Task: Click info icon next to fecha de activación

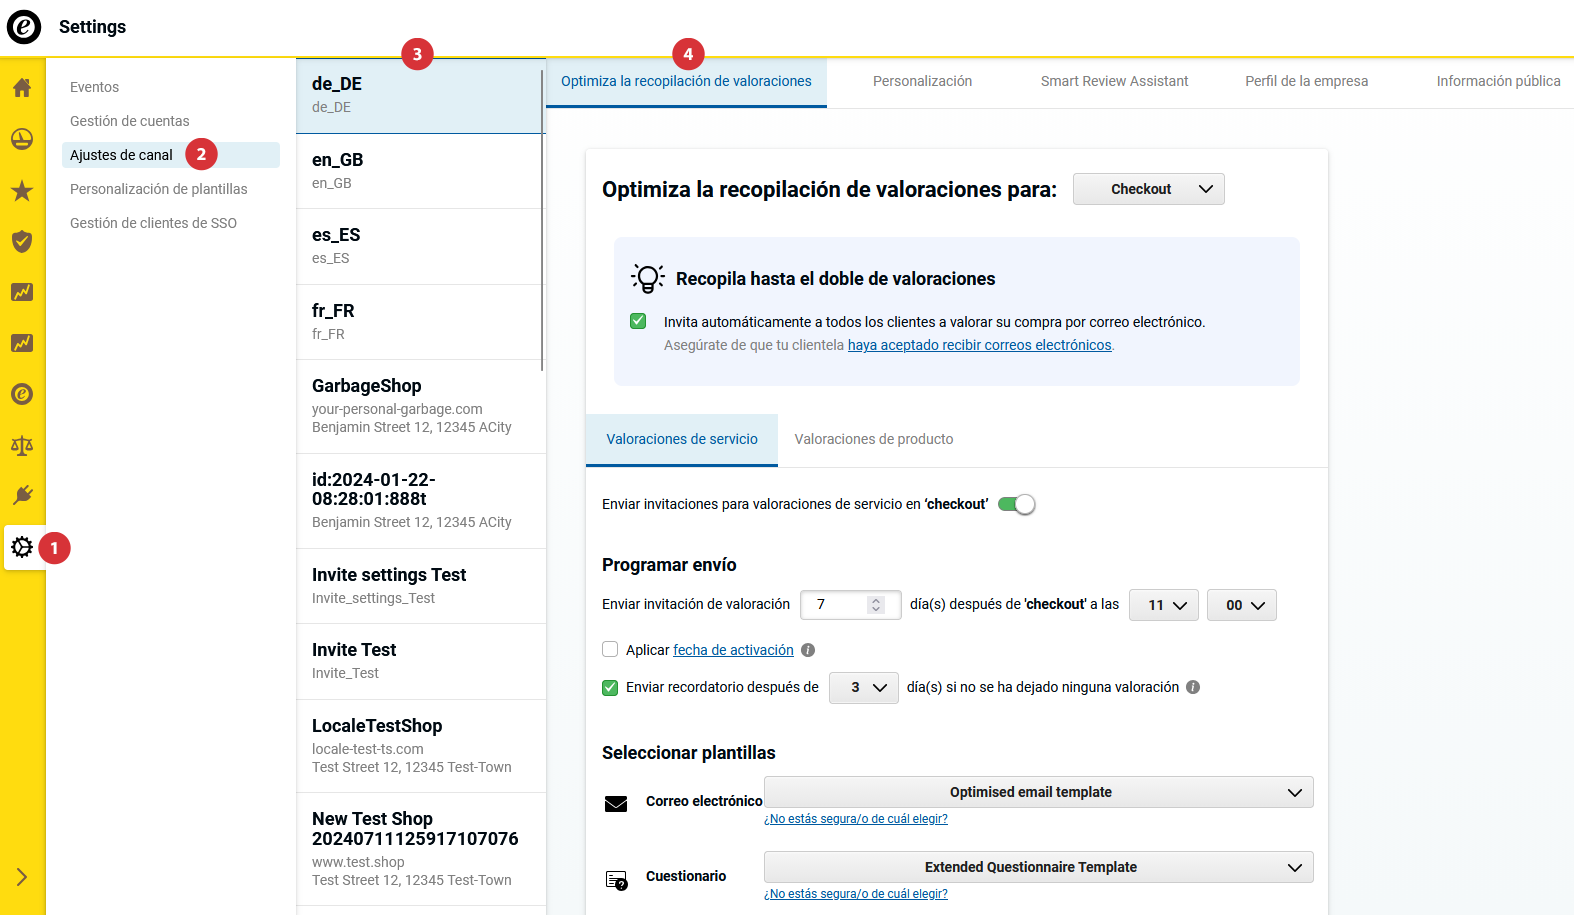Action: click(x=808, y=650)
